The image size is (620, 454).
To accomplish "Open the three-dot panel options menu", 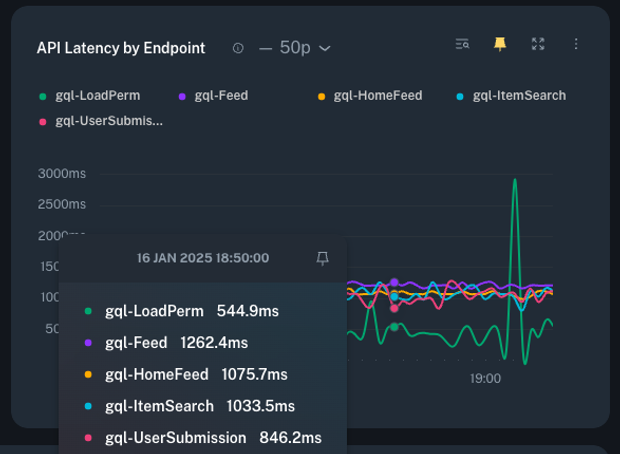I will [576, 44].
